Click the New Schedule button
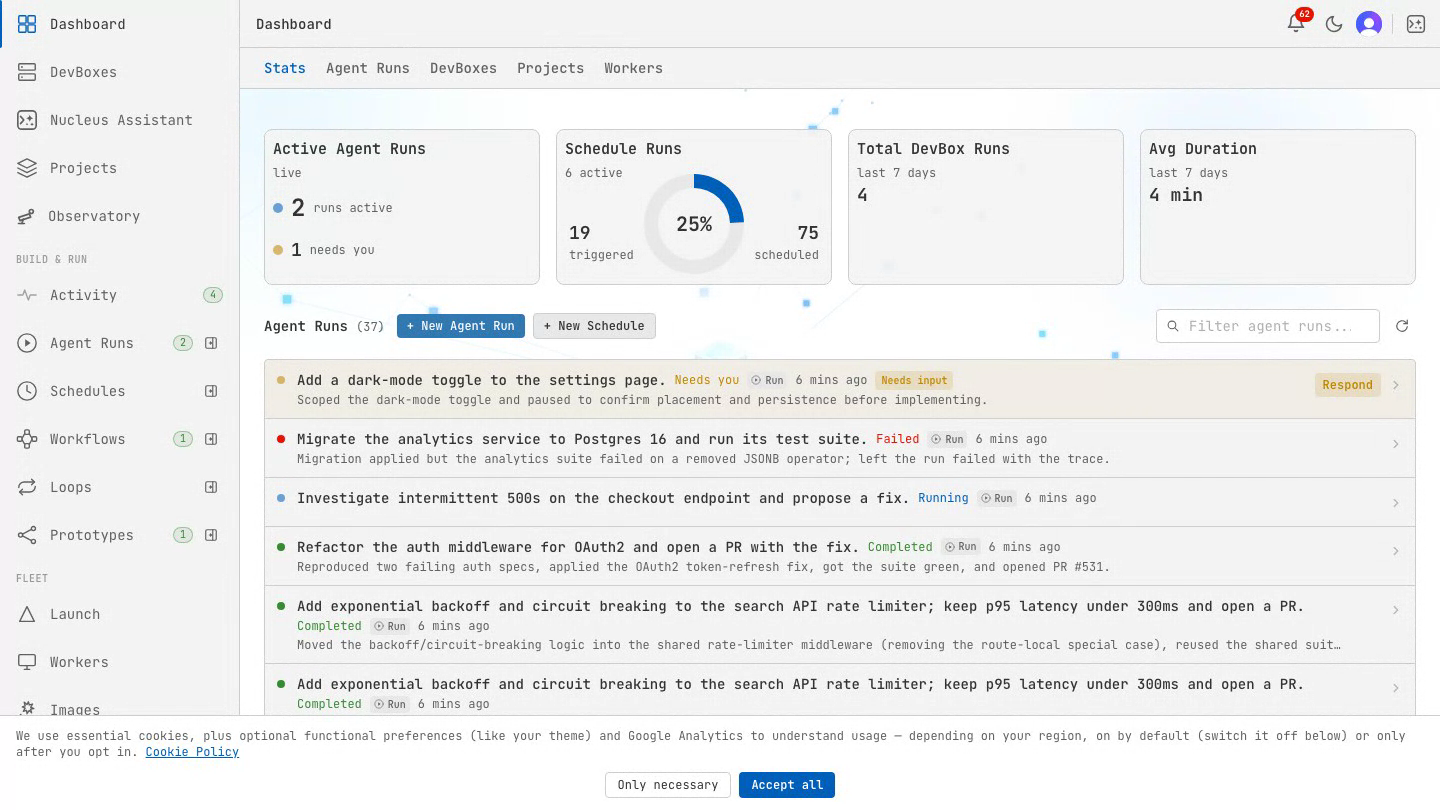 [x=595, y=326]
